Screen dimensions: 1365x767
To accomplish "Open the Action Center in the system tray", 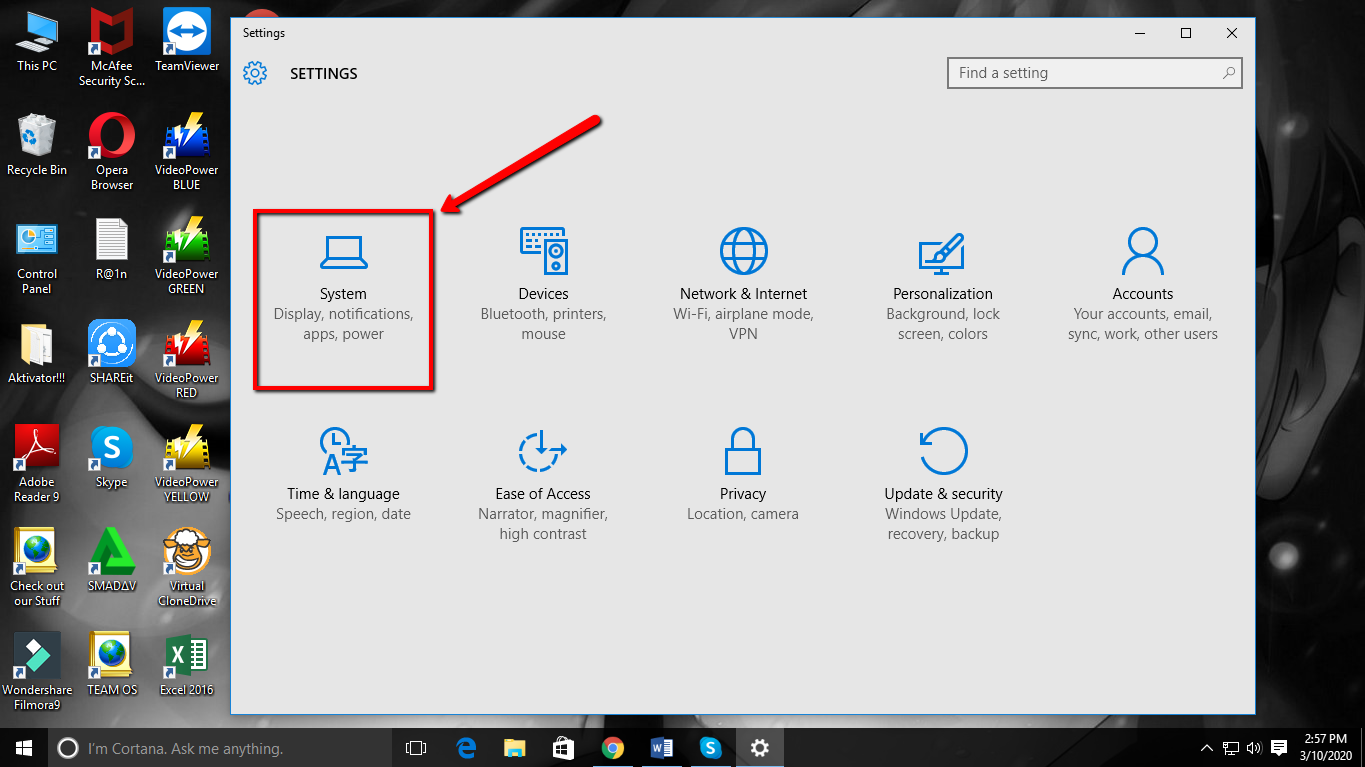I will pyautogui.click(x=1280, y=747).
